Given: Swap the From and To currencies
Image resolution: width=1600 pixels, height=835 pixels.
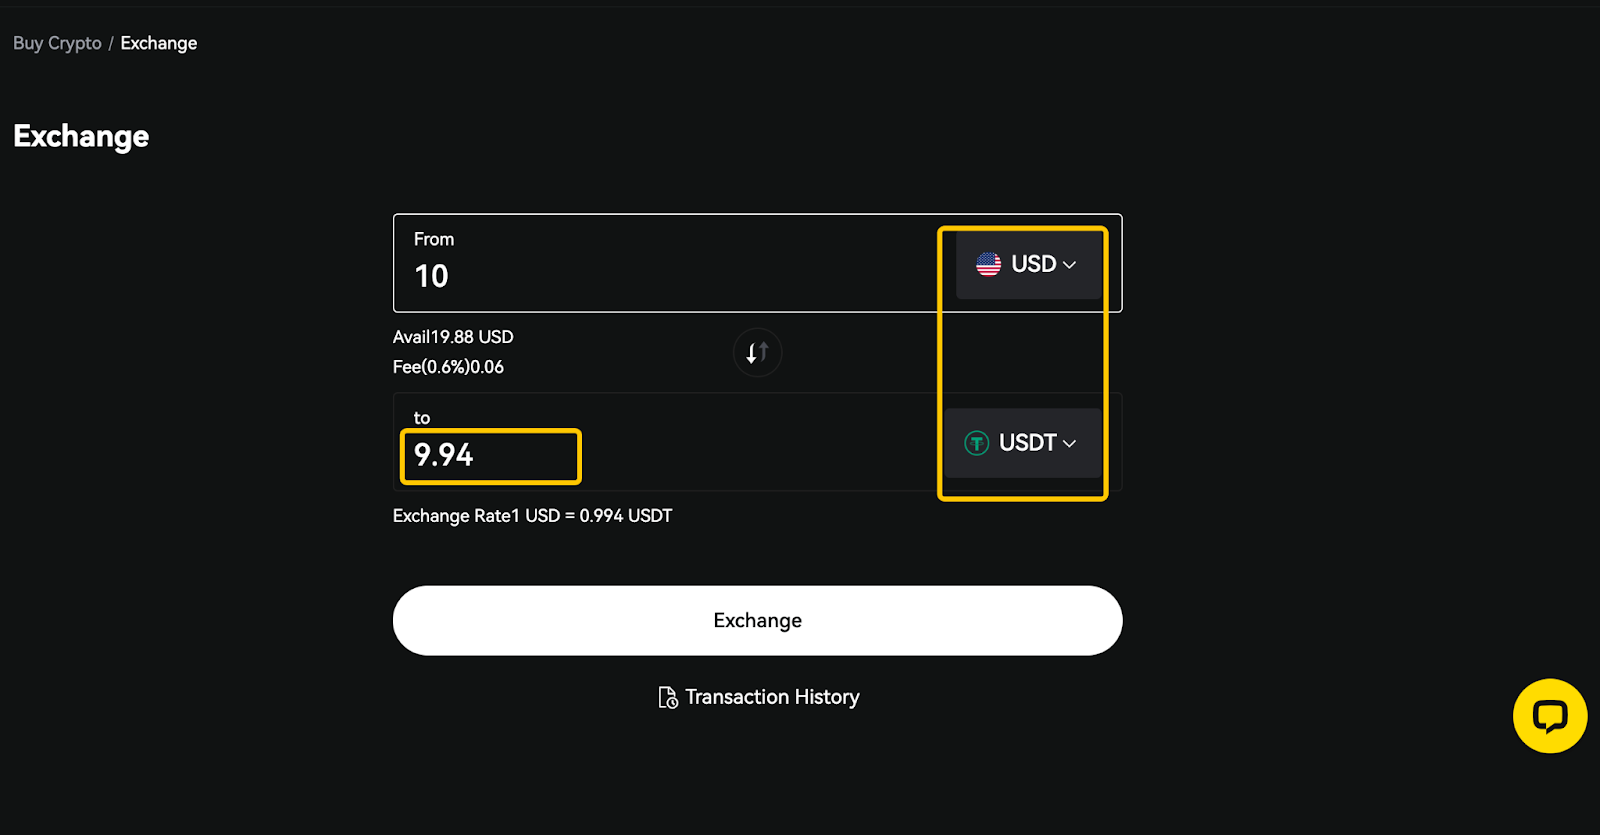Looking at the screenshot, I should click(757, 352).
